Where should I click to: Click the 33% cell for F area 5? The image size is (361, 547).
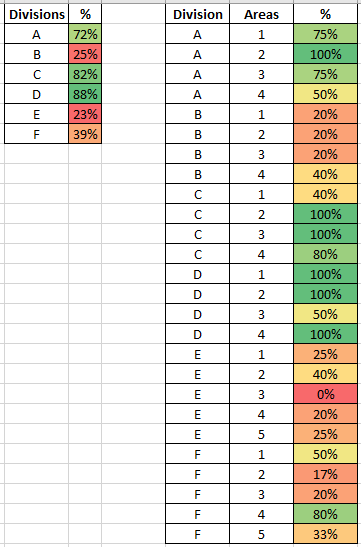(x=325, y=534)
